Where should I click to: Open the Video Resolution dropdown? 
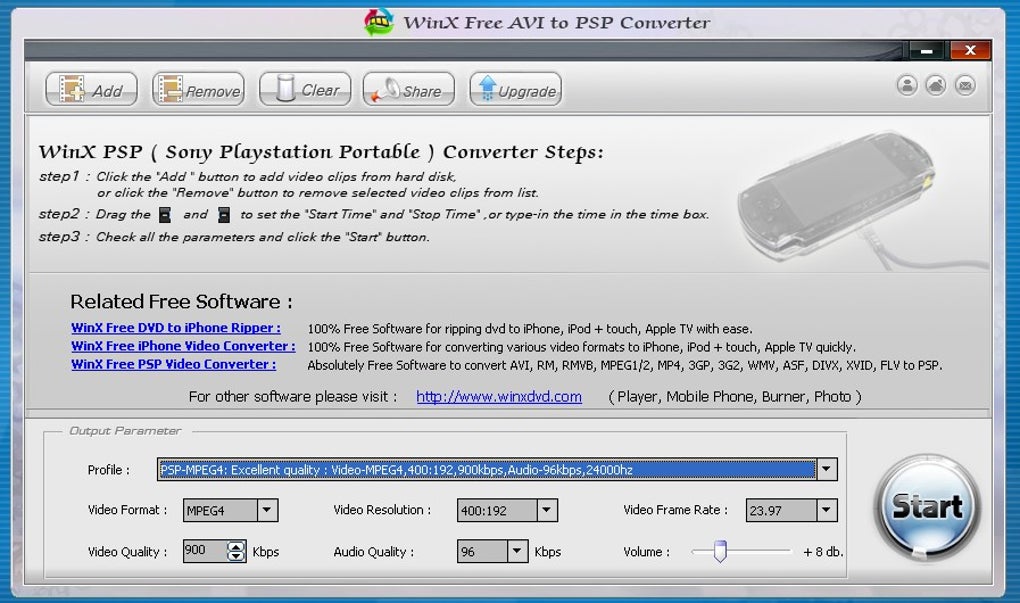[x=547, y=510]
